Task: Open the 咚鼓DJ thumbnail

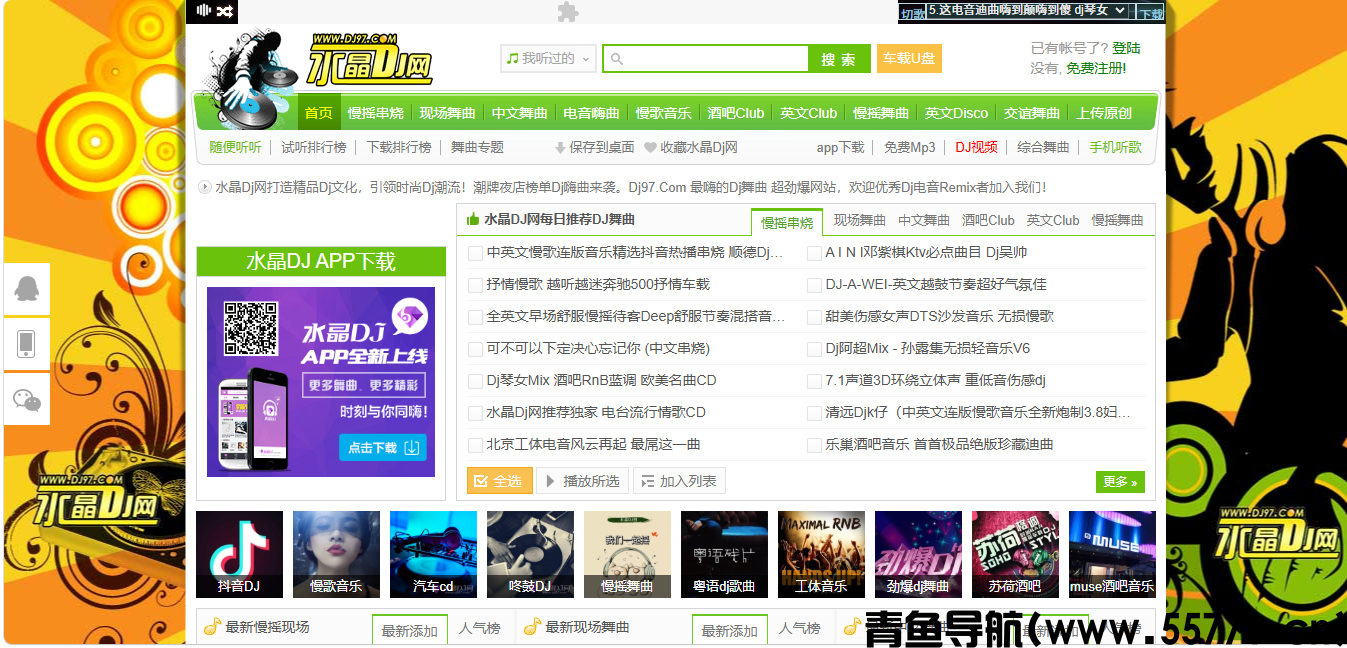Action: coord(530,554)
